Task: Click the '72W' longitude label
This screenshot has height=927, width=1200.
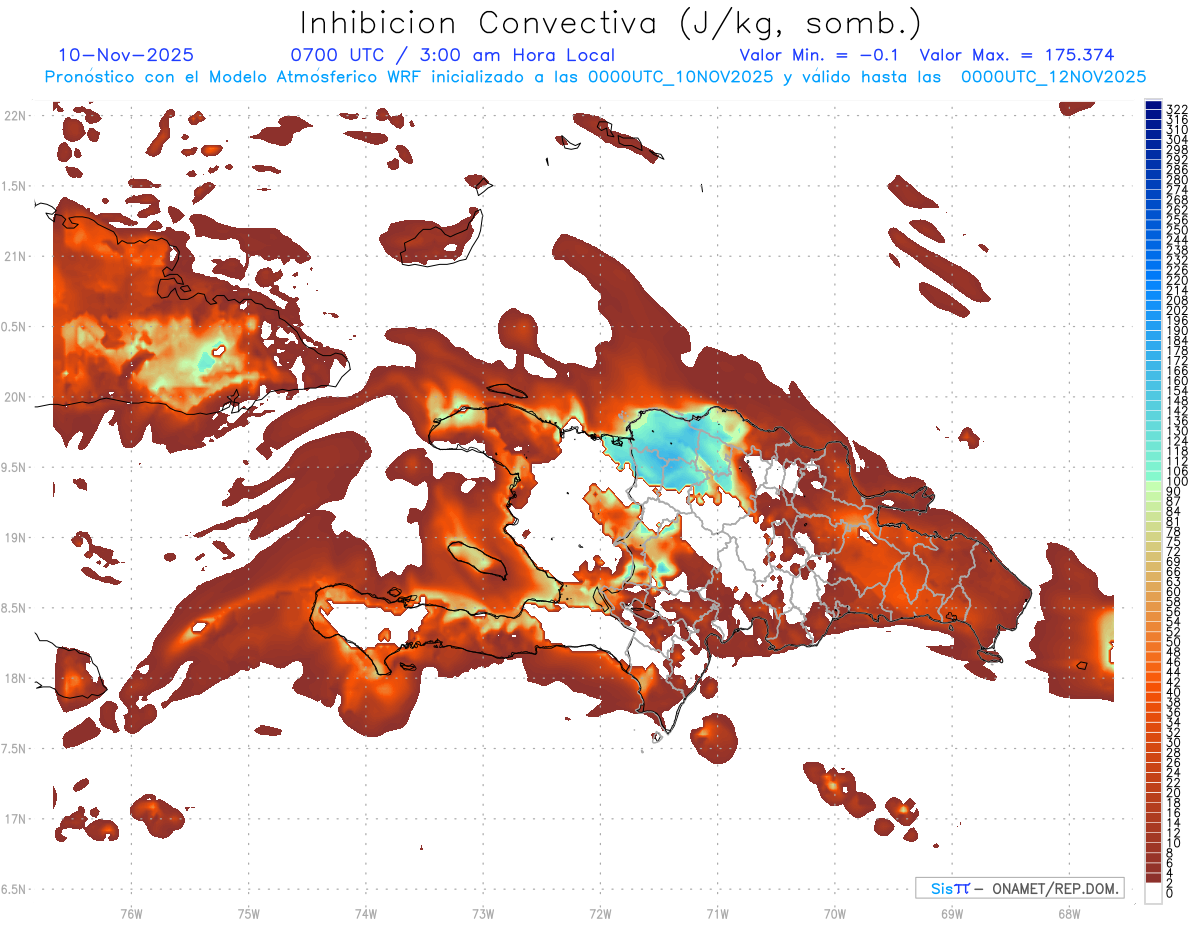Action: coord(600,913)
